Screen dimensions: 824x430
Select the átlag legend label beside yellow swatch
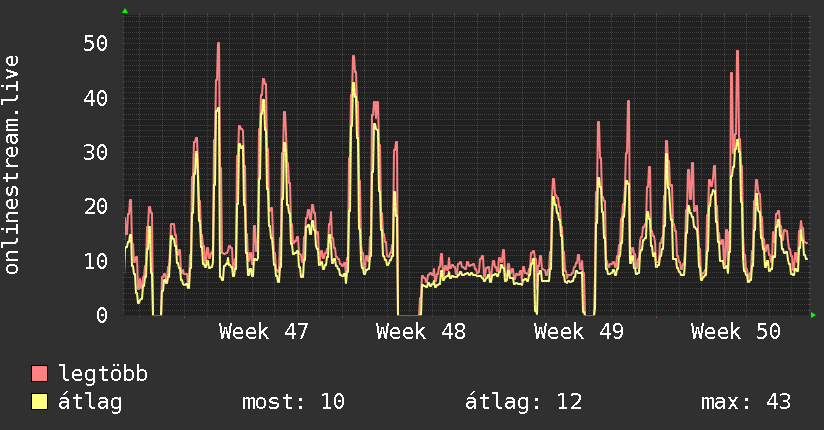pos(90,402)
